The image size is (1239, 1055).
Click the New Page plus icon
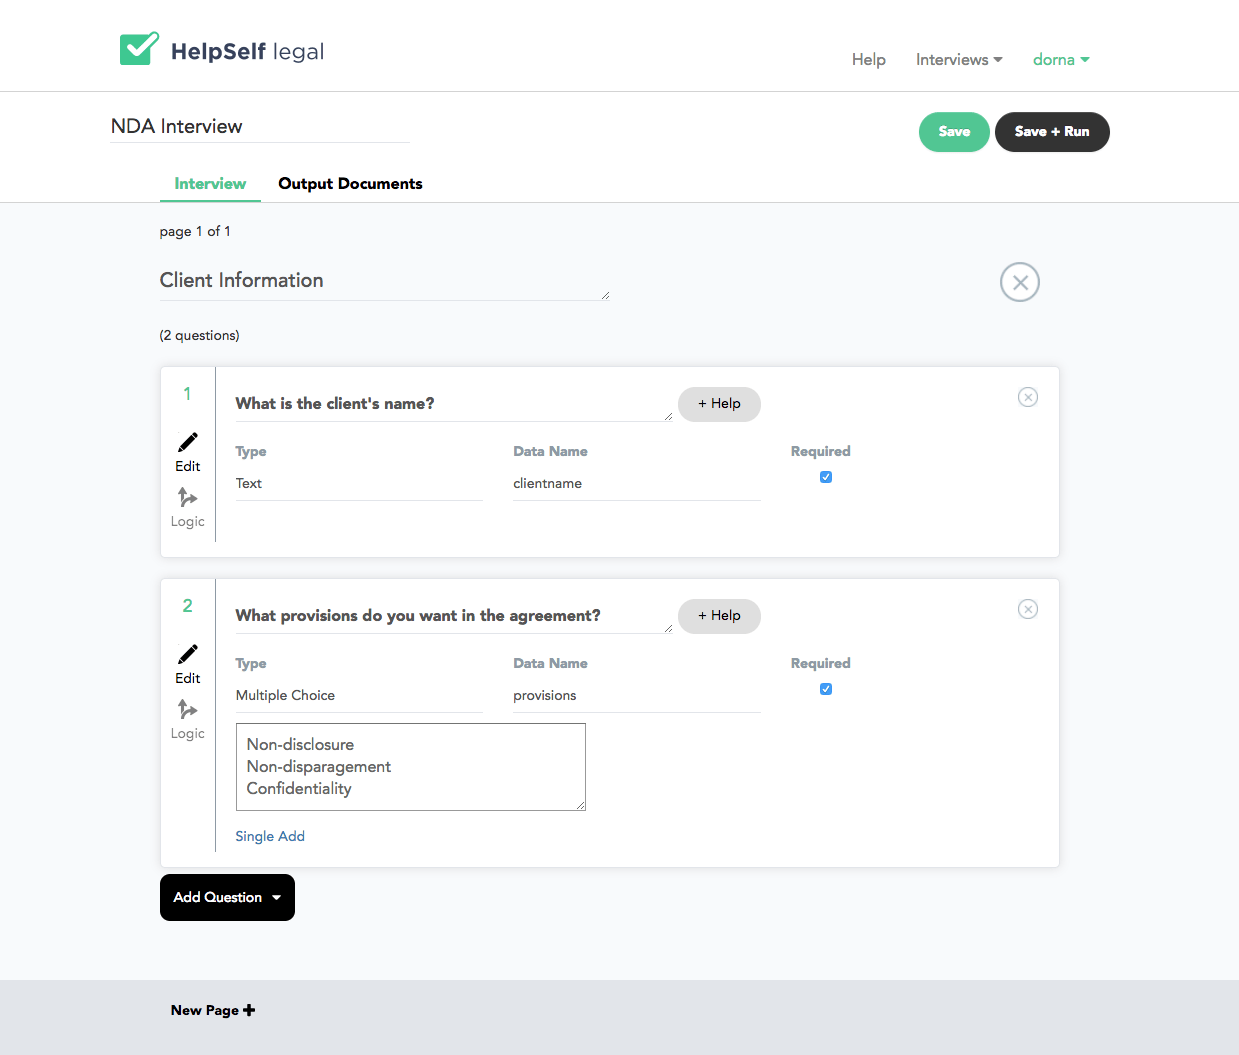click(x=249, y=1010)
